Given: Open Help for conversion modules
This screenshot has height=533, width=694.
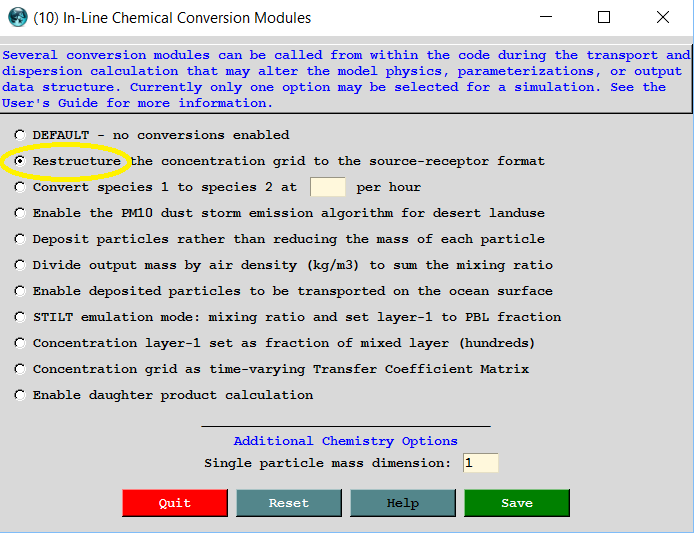Looking at the screenshot, I should [x=402, y=503].
